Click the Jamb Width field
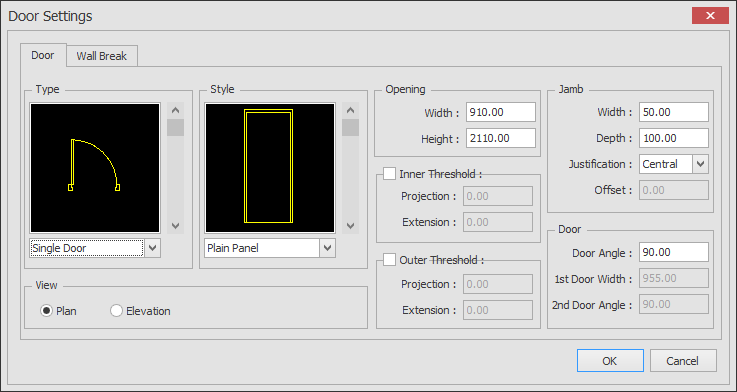737x392 pixels. click(x=674, y=112)
